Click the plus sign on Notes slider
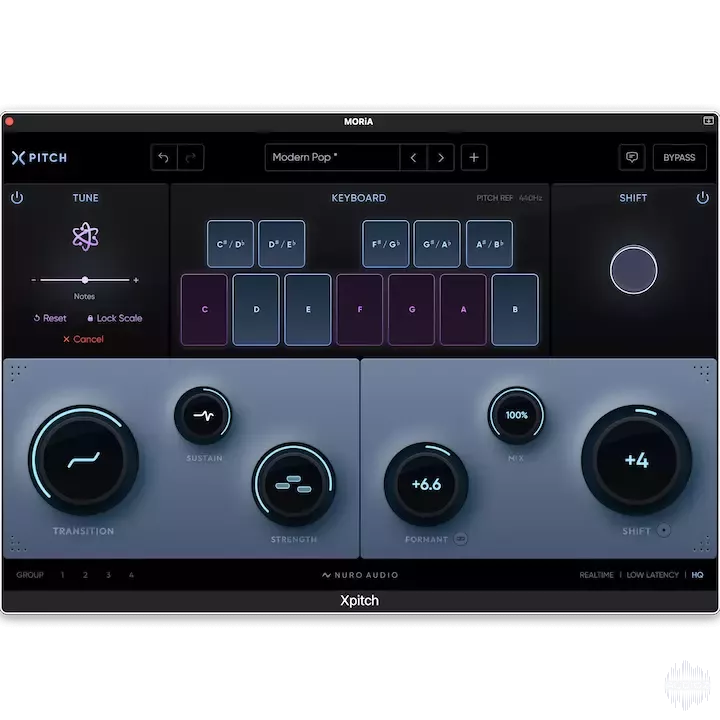720x720 pixels. (136, 280)
